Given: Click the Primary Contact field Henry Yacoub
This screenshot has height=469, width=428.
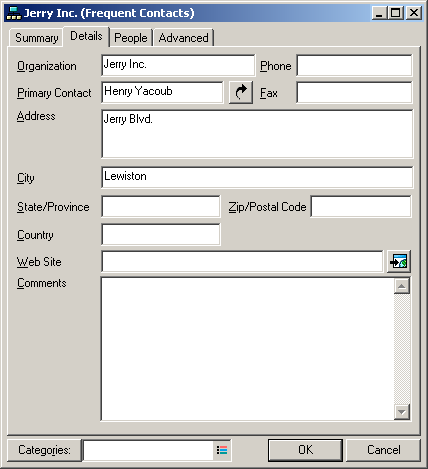Looking at the screenshot, I should 162,92.
